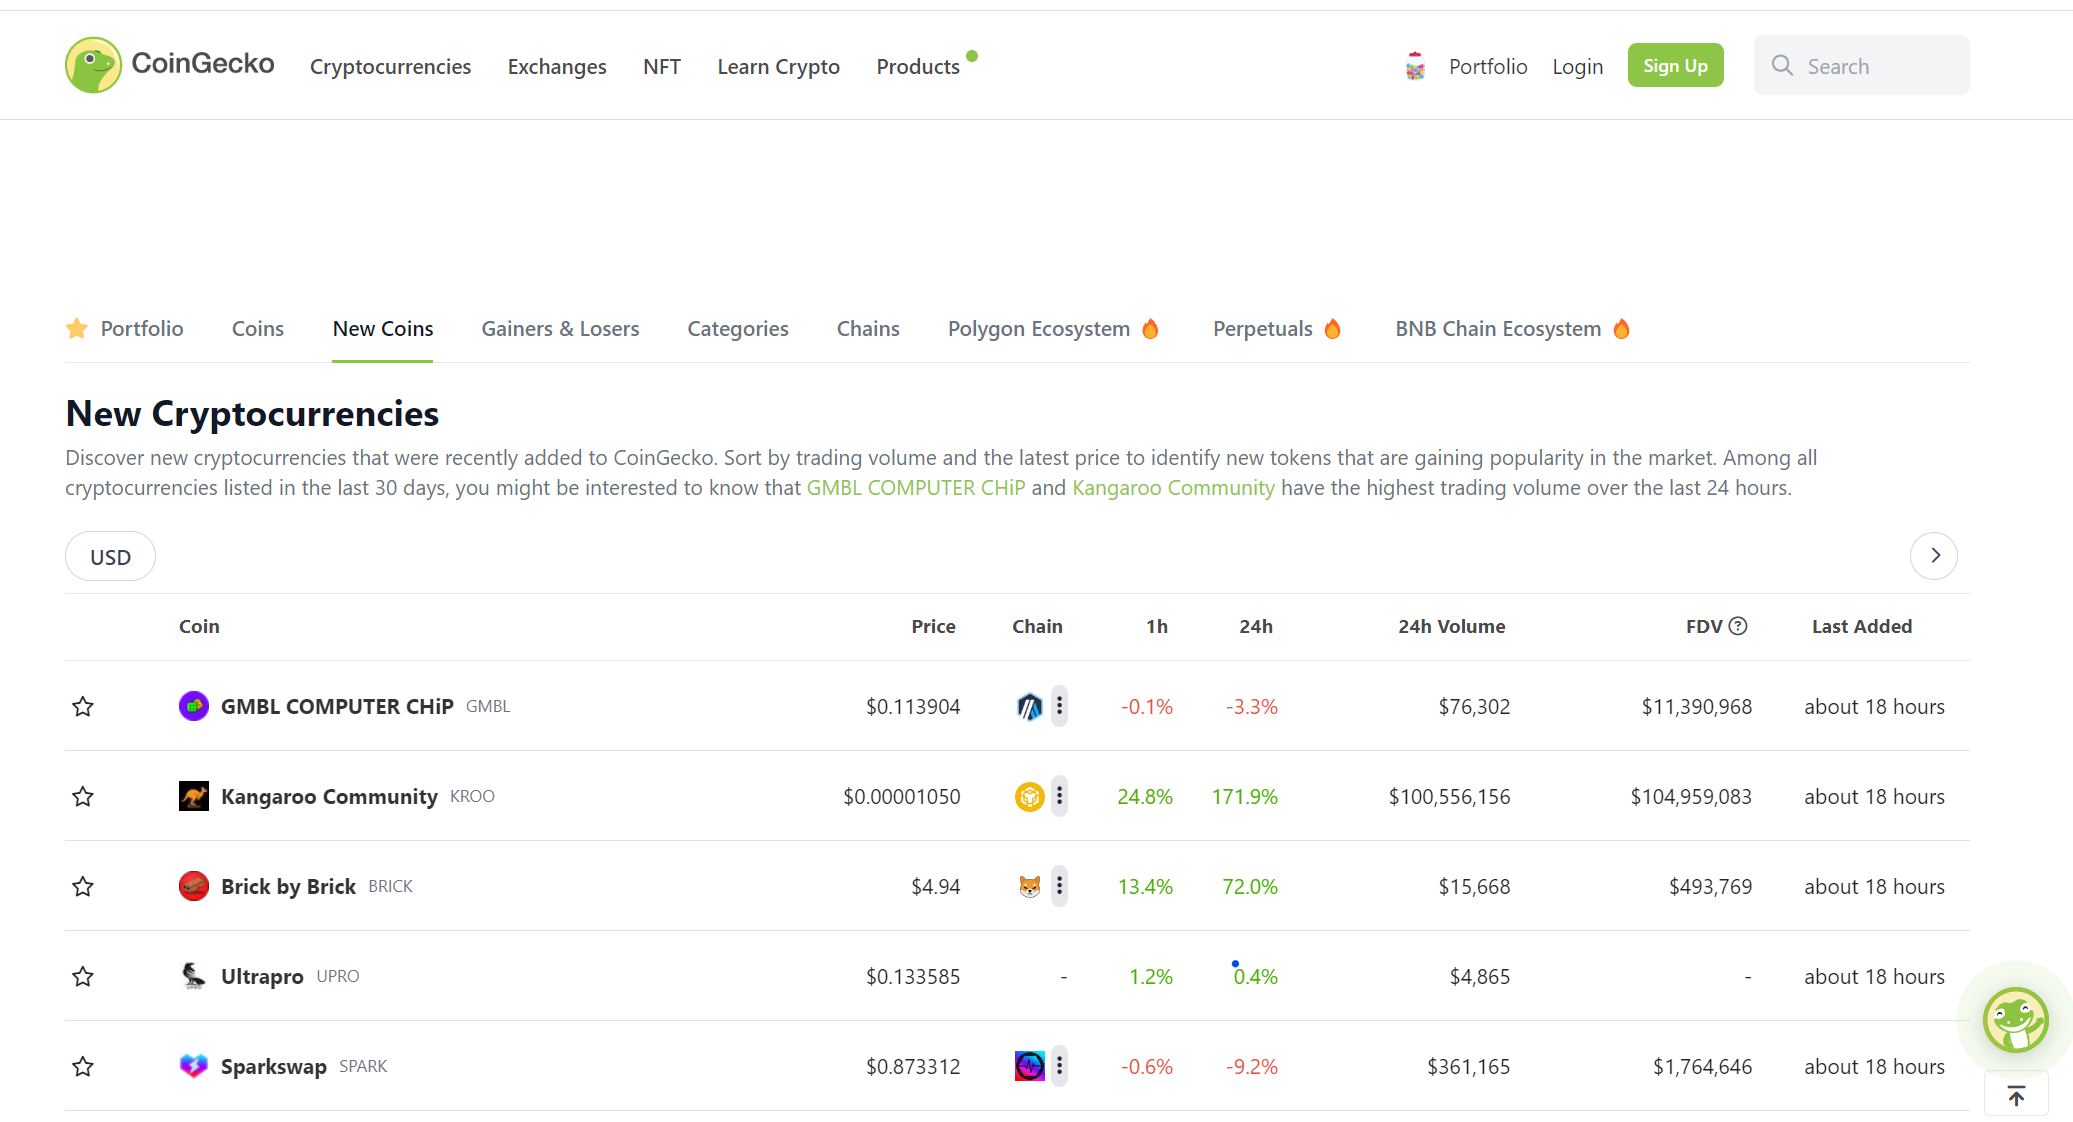The height and width of the screenshot is (1122, 2073).
Task: Open GMBL COMPUTER CHiP link in description
Action: (x=916, y=487)
